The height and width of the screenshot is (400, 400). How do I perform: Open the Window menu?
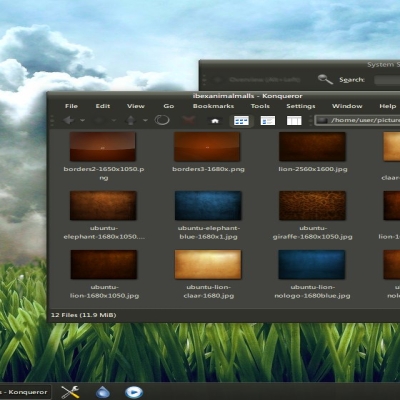(x=347, y=106)
